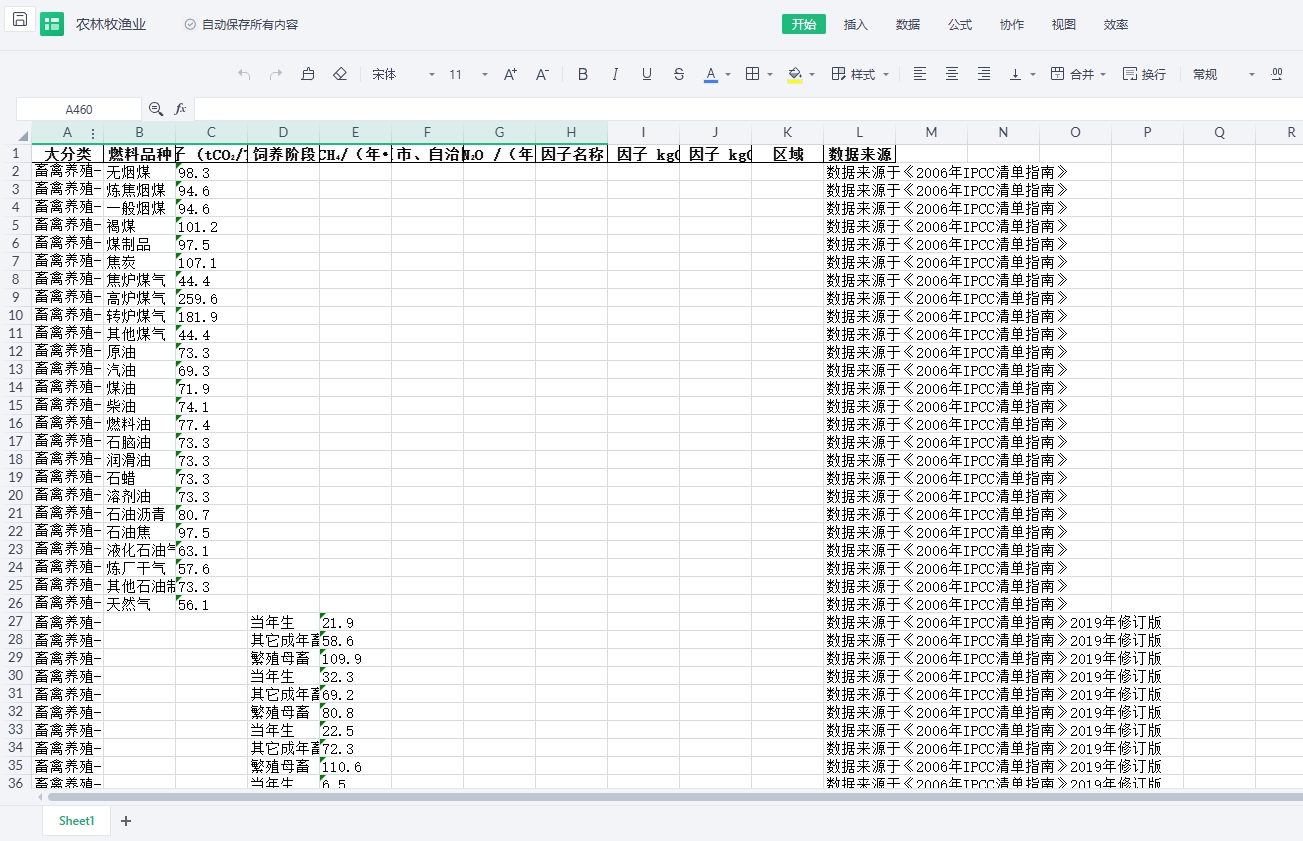Image resolution: width=1303 pixels, height=841 pixels.
Task: Click cell with value 107.1
Action: click(211, 262)
